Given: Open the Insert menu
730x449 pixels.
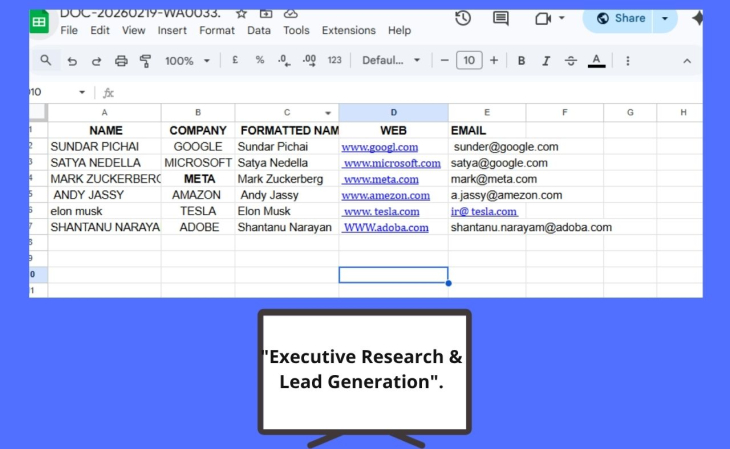Looking at the screenshot, I should pyautogui.click(x=172, y=30).
